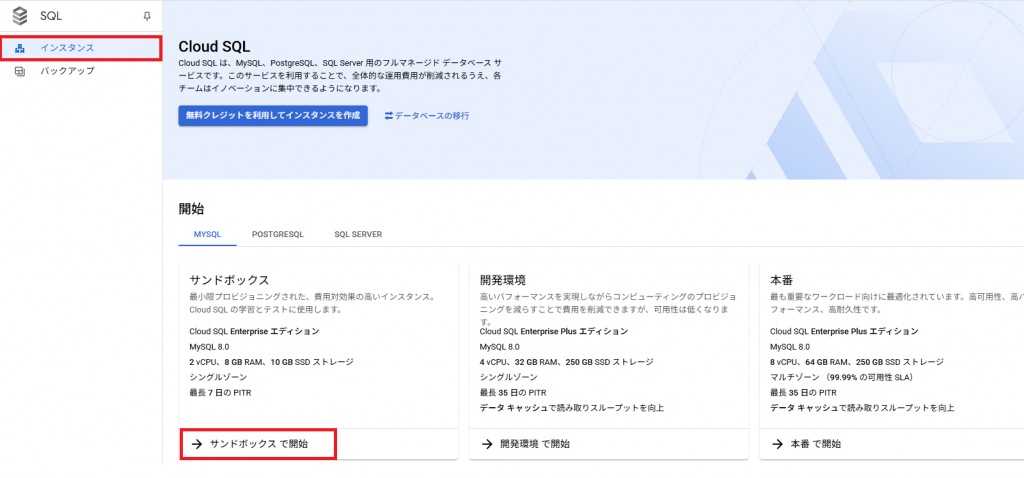1024x478 pixels.
Task: Click 'Cloud SQL Enterprise Plus エディション' in 開発環境 card
Action: (554, 331)
